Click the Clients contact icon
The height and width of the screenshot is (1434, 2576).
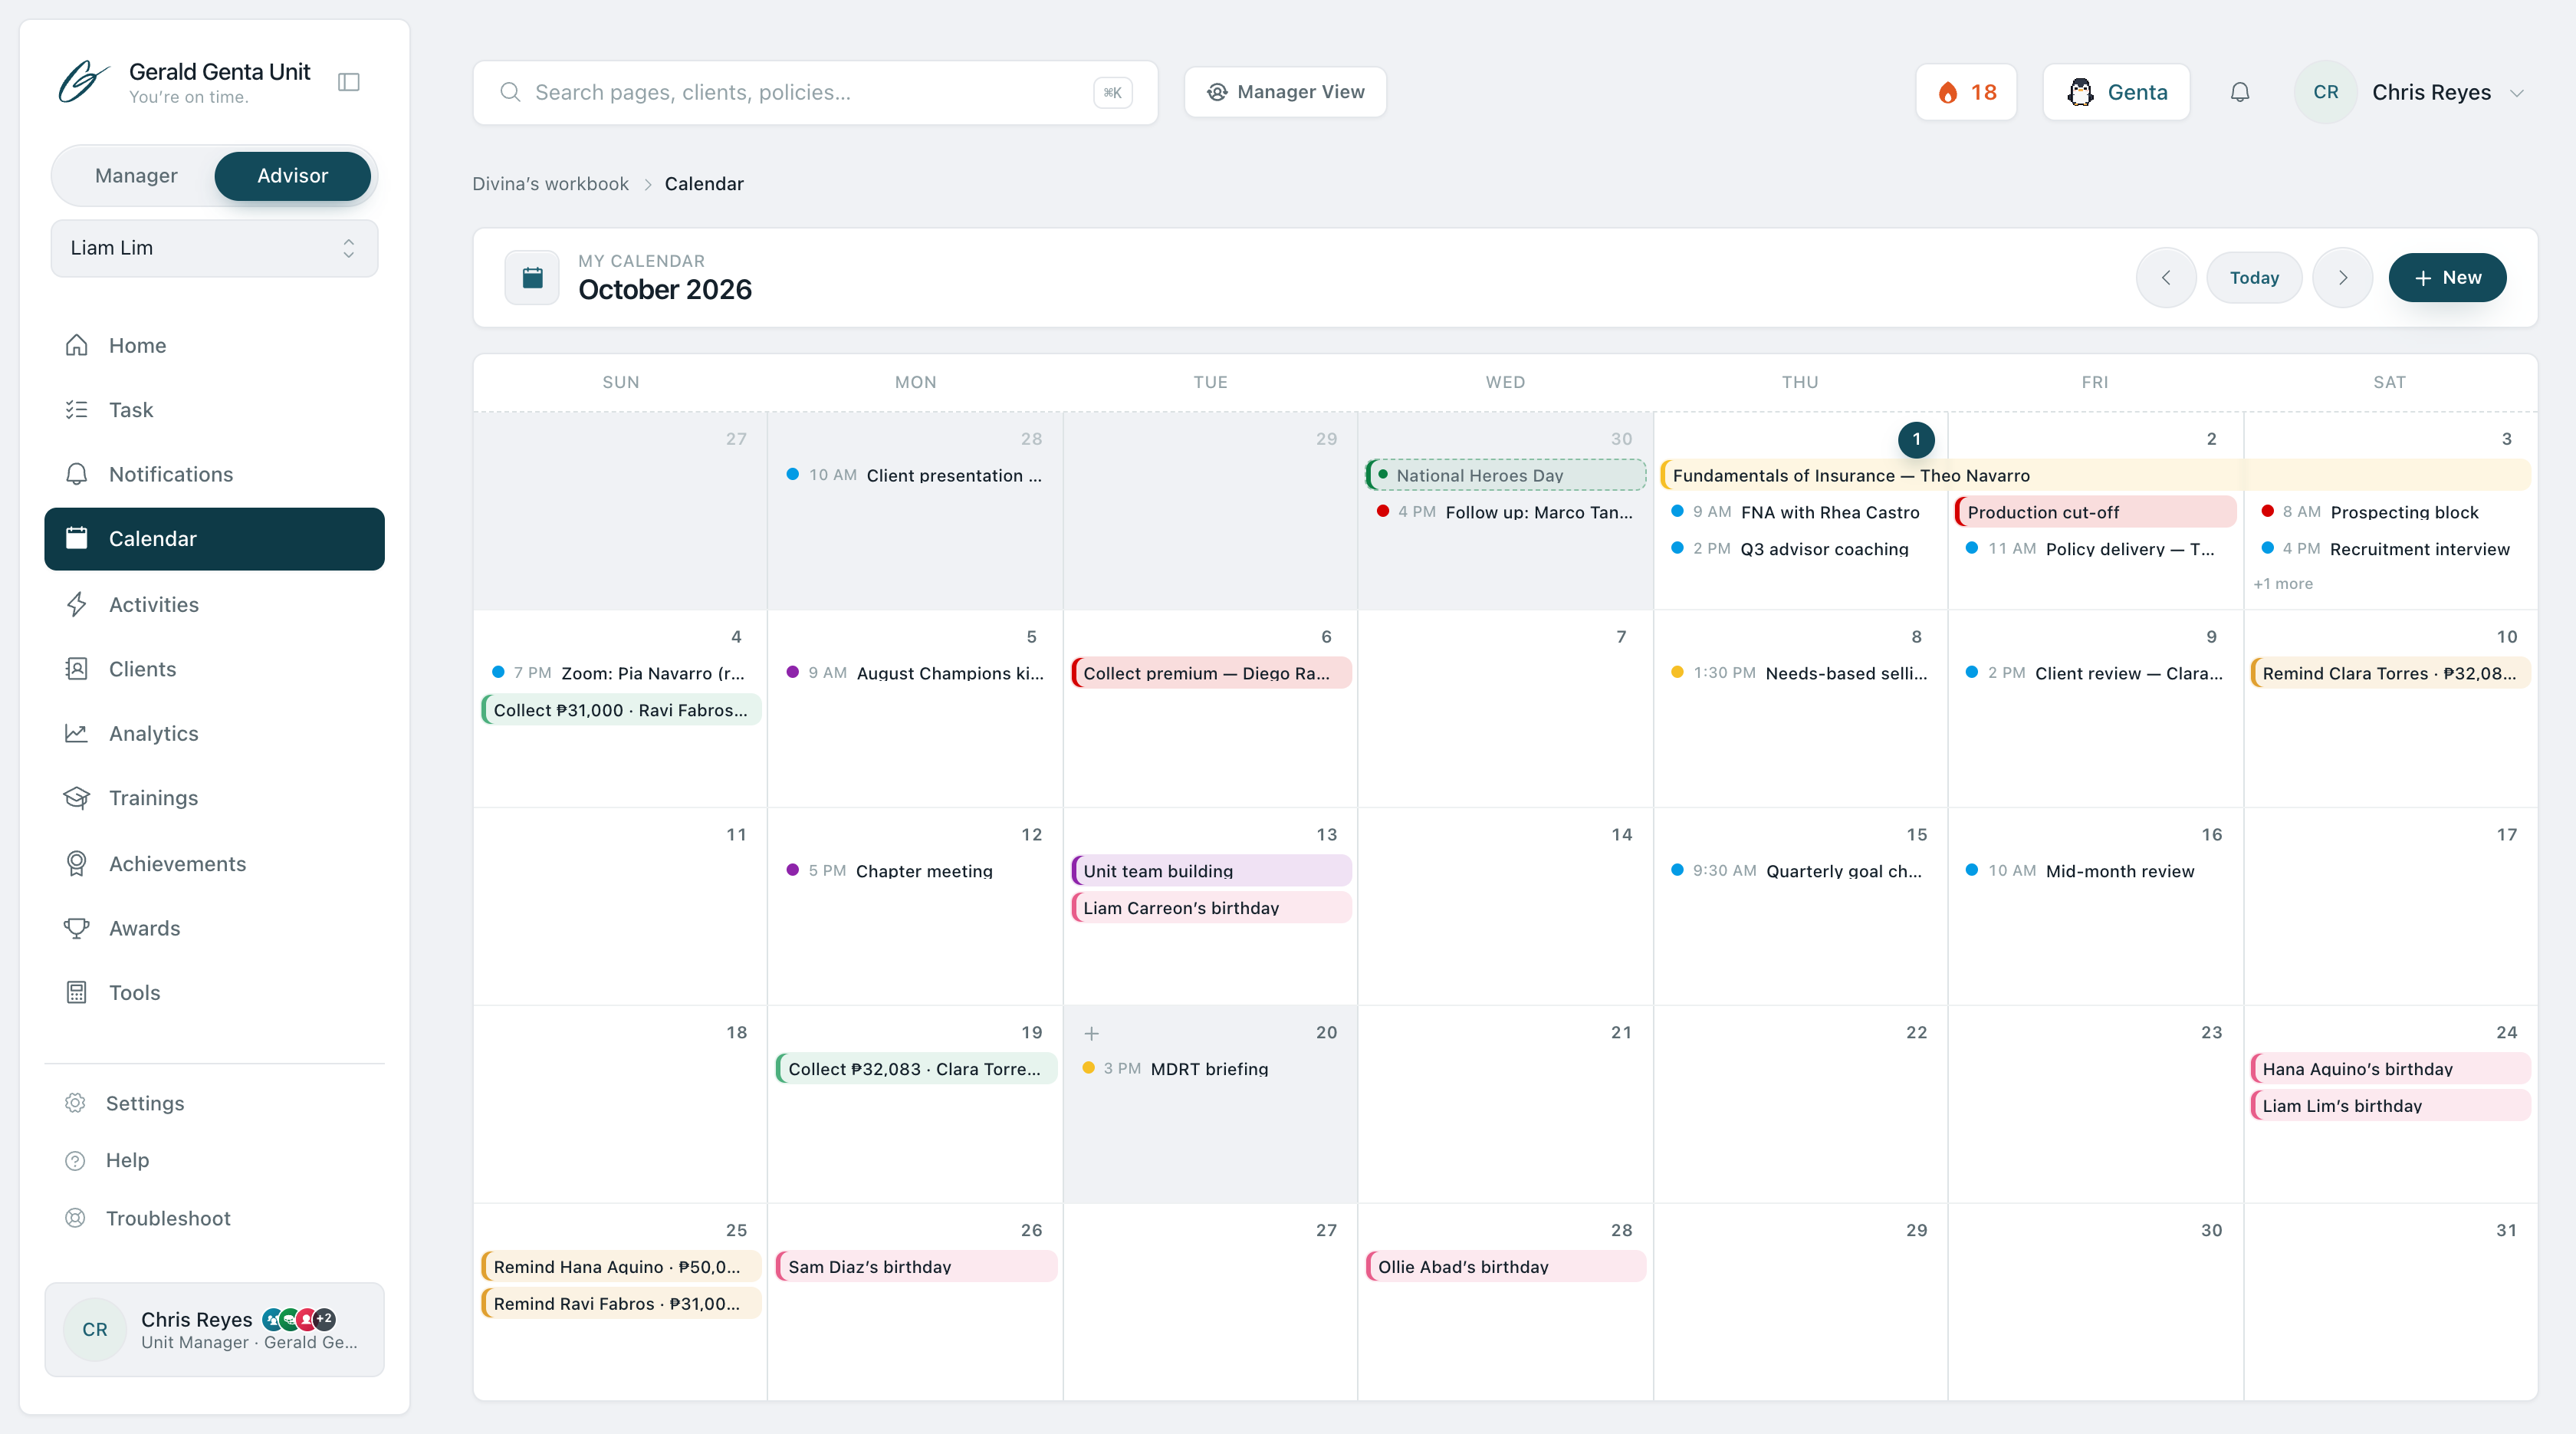click(x=76, y=669)
